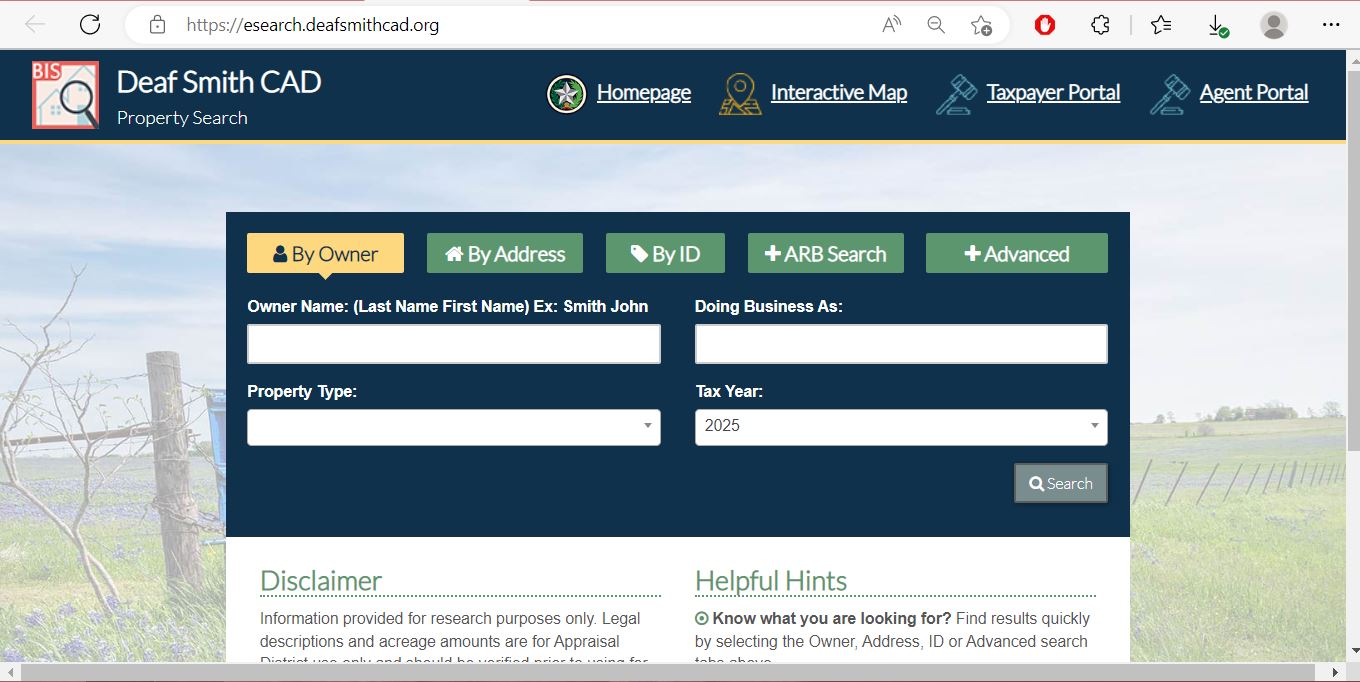The width and height of the screenshot is (1360, 682).
Task: Click the Owner Name input field
Action: 453,344
